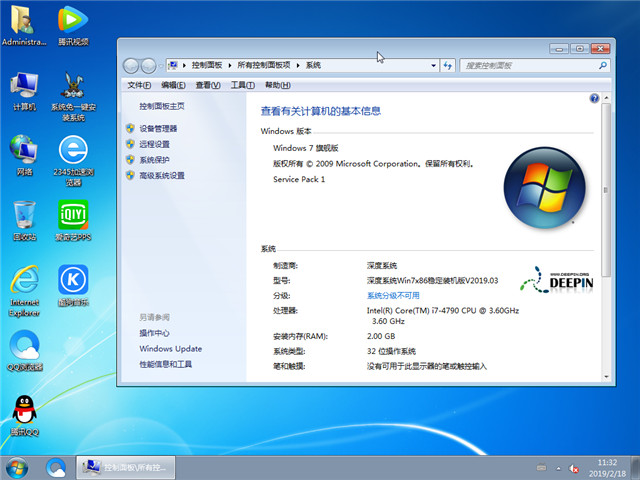Viewport: 640px width, 480px height.
Task: Click the scrollbar down arrow
Action: [606, 377]
